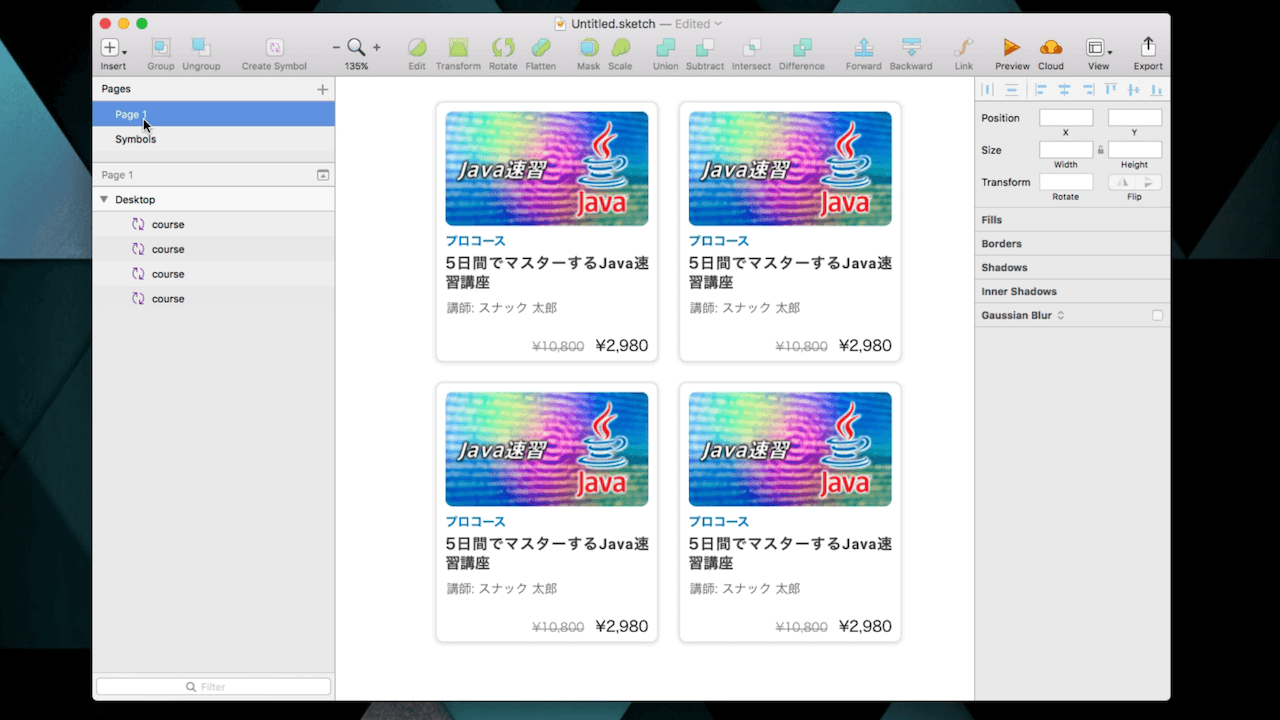Add a new page with plus button
Screen dimensions: 1280x720
coord(322,89)
